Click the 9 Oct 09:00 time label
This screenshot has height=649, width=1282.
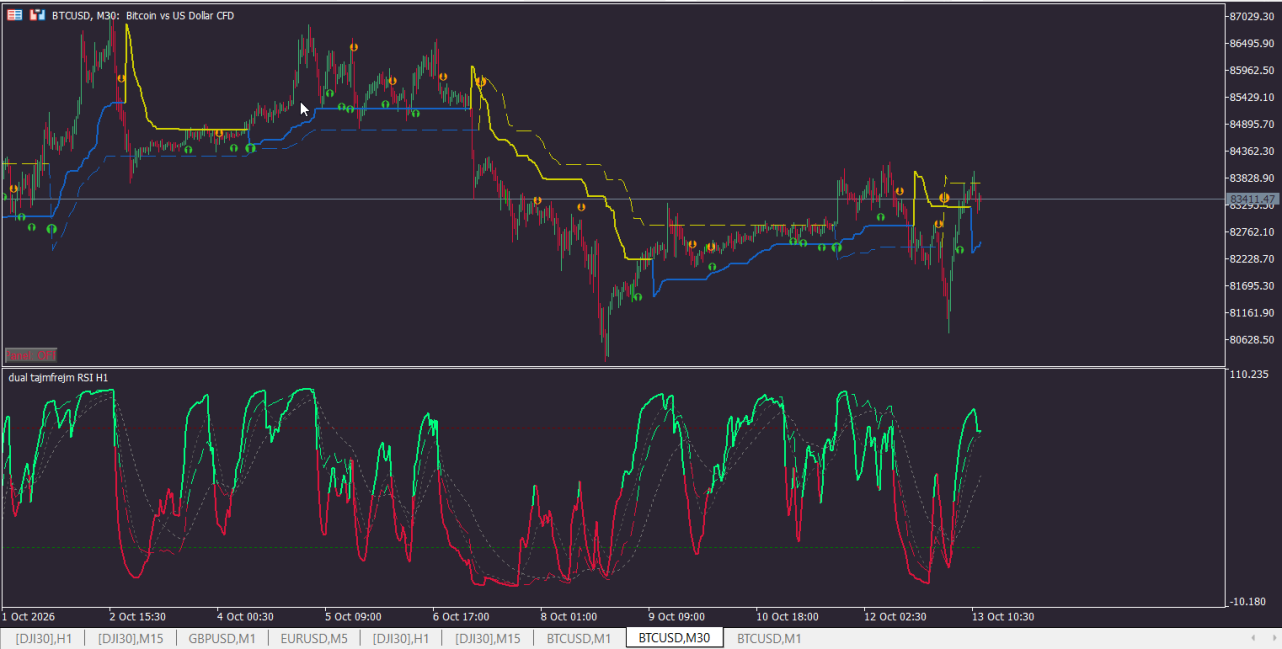pos(678,617)
